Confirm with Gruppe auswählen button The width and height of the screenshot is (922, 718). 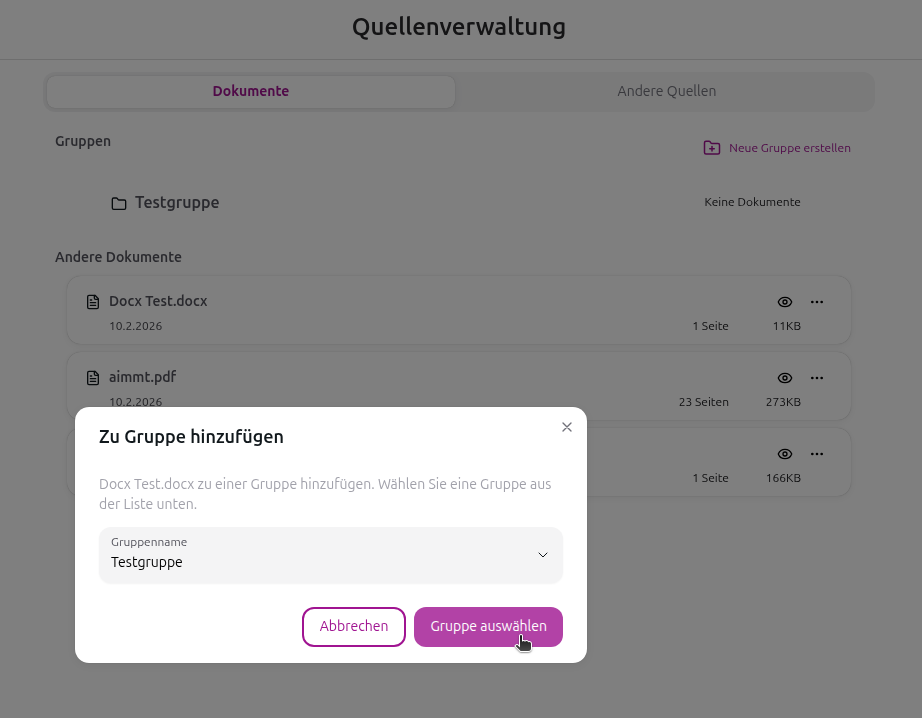coord(488,627)
